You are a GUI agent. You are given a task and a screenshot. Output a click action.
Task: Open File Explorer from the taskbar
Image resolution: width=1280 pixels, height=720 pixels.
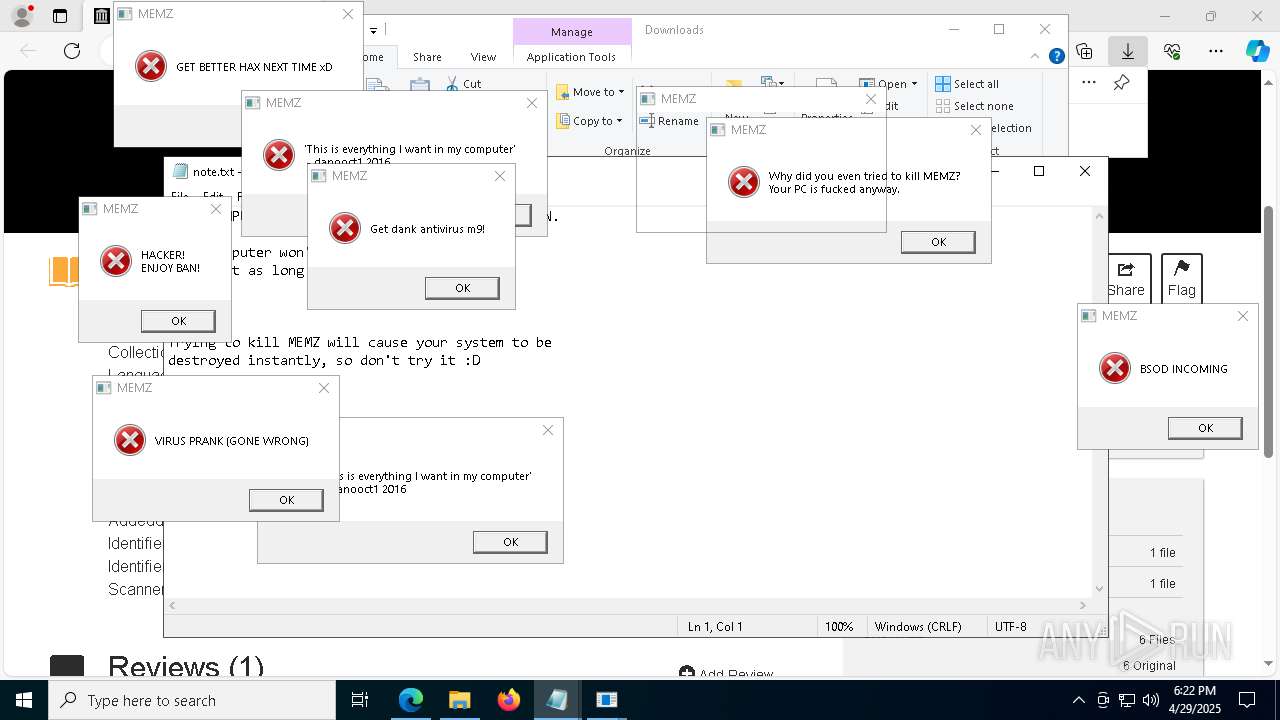(459, 700)
